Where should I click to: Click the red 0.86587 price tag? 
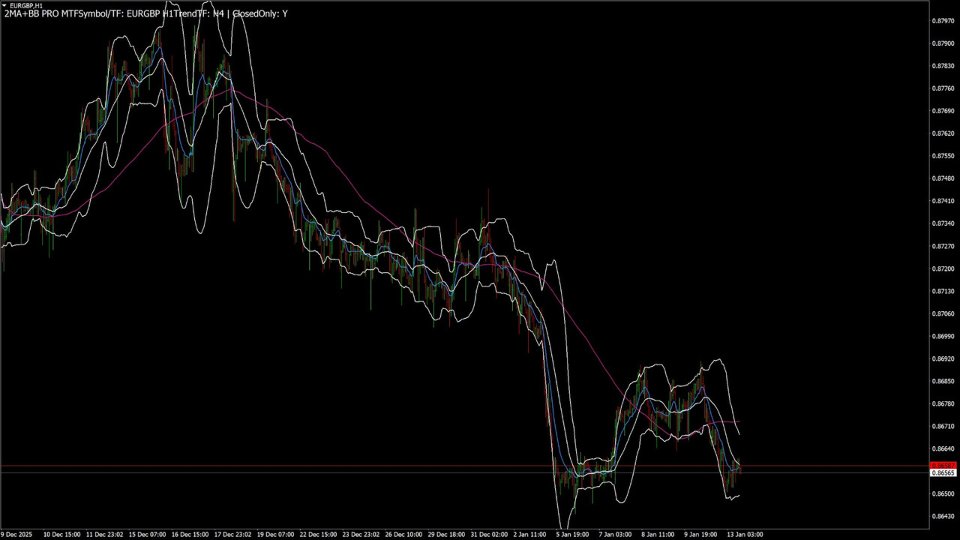click(943, 466)
